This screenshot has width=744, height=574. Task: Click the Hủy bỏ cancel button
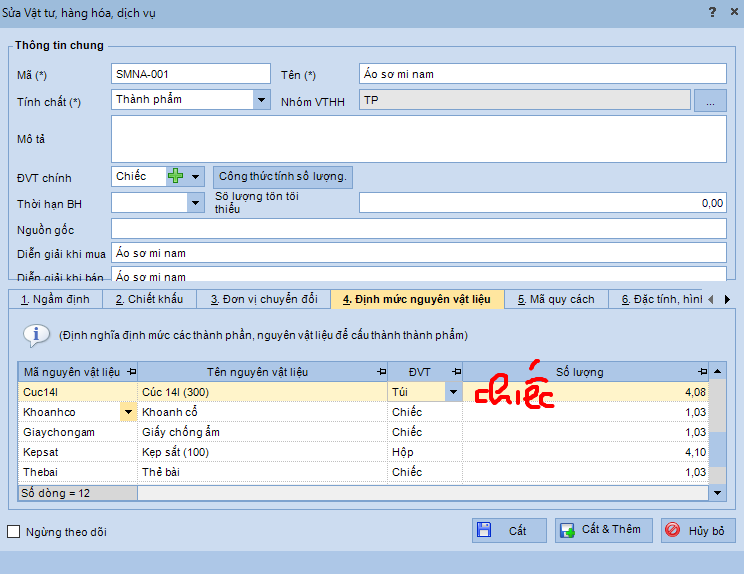[699, 530]
